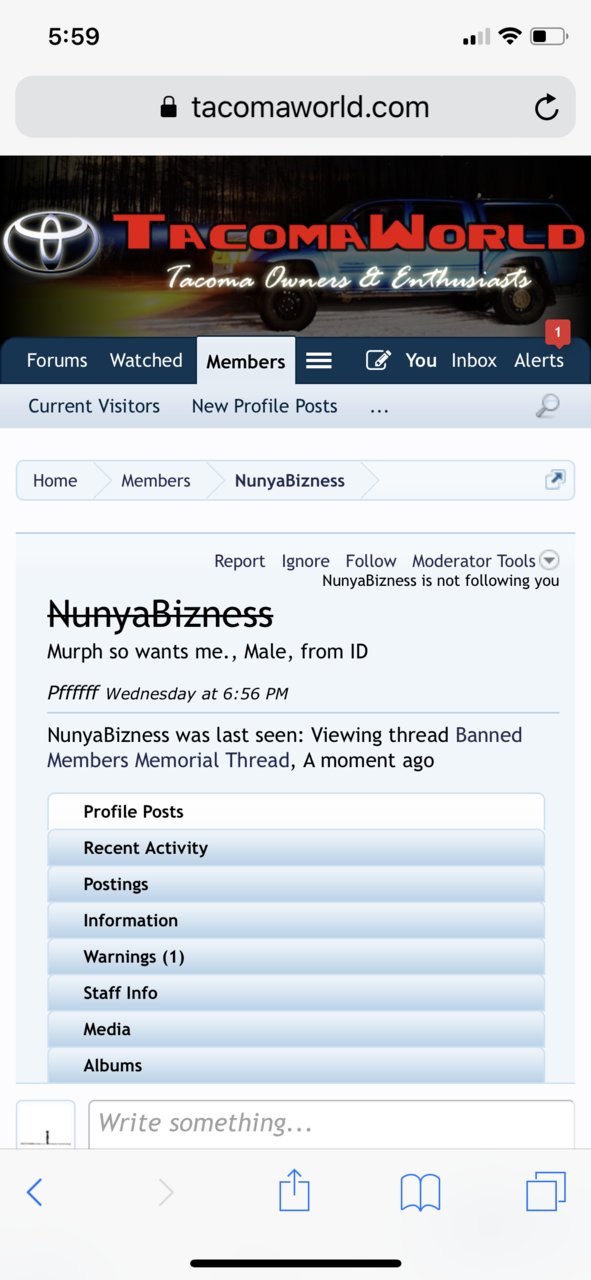Follow NunyaBizness
591x1280 pixels.
(371, 561)
